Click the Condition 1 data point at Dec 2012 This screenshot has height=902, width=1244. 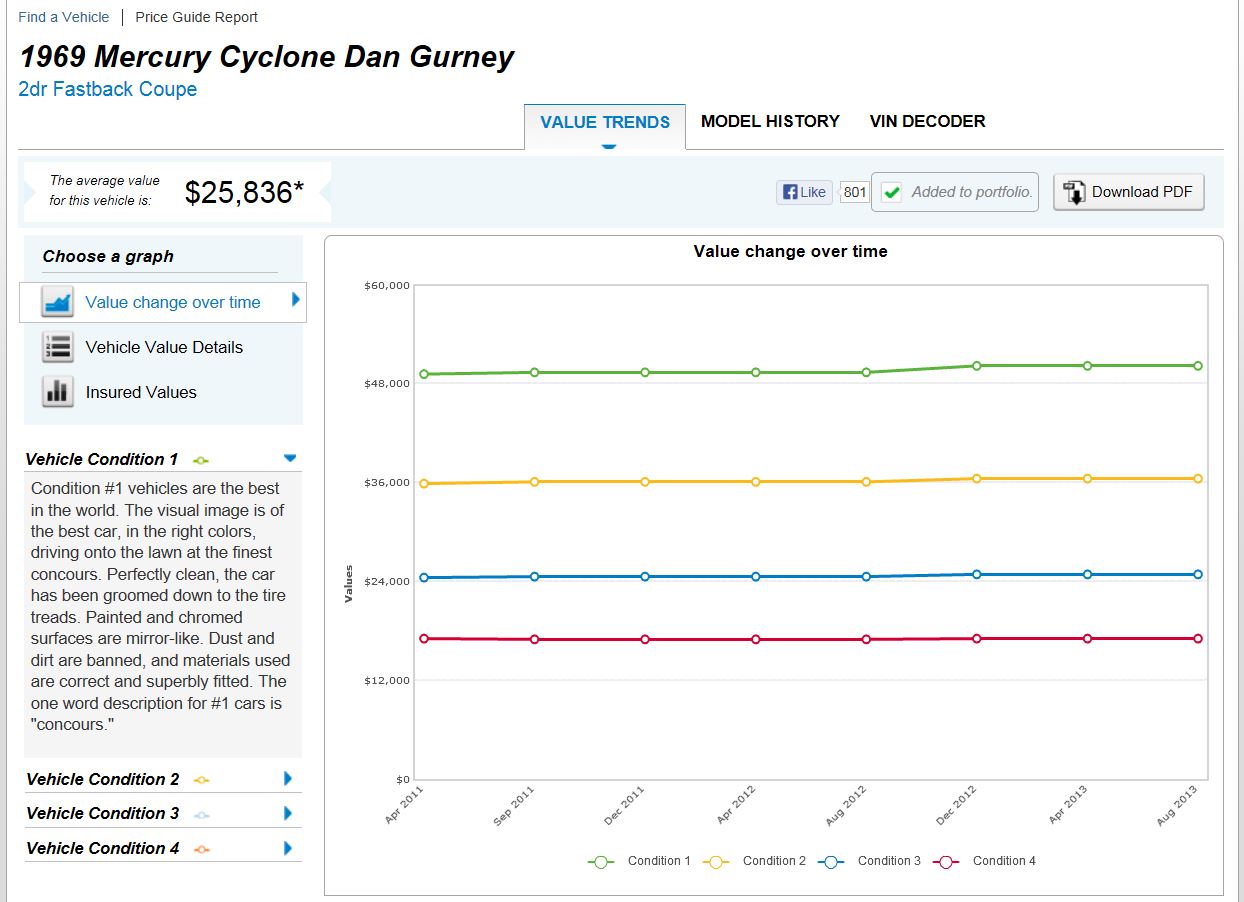coord(976,366)
